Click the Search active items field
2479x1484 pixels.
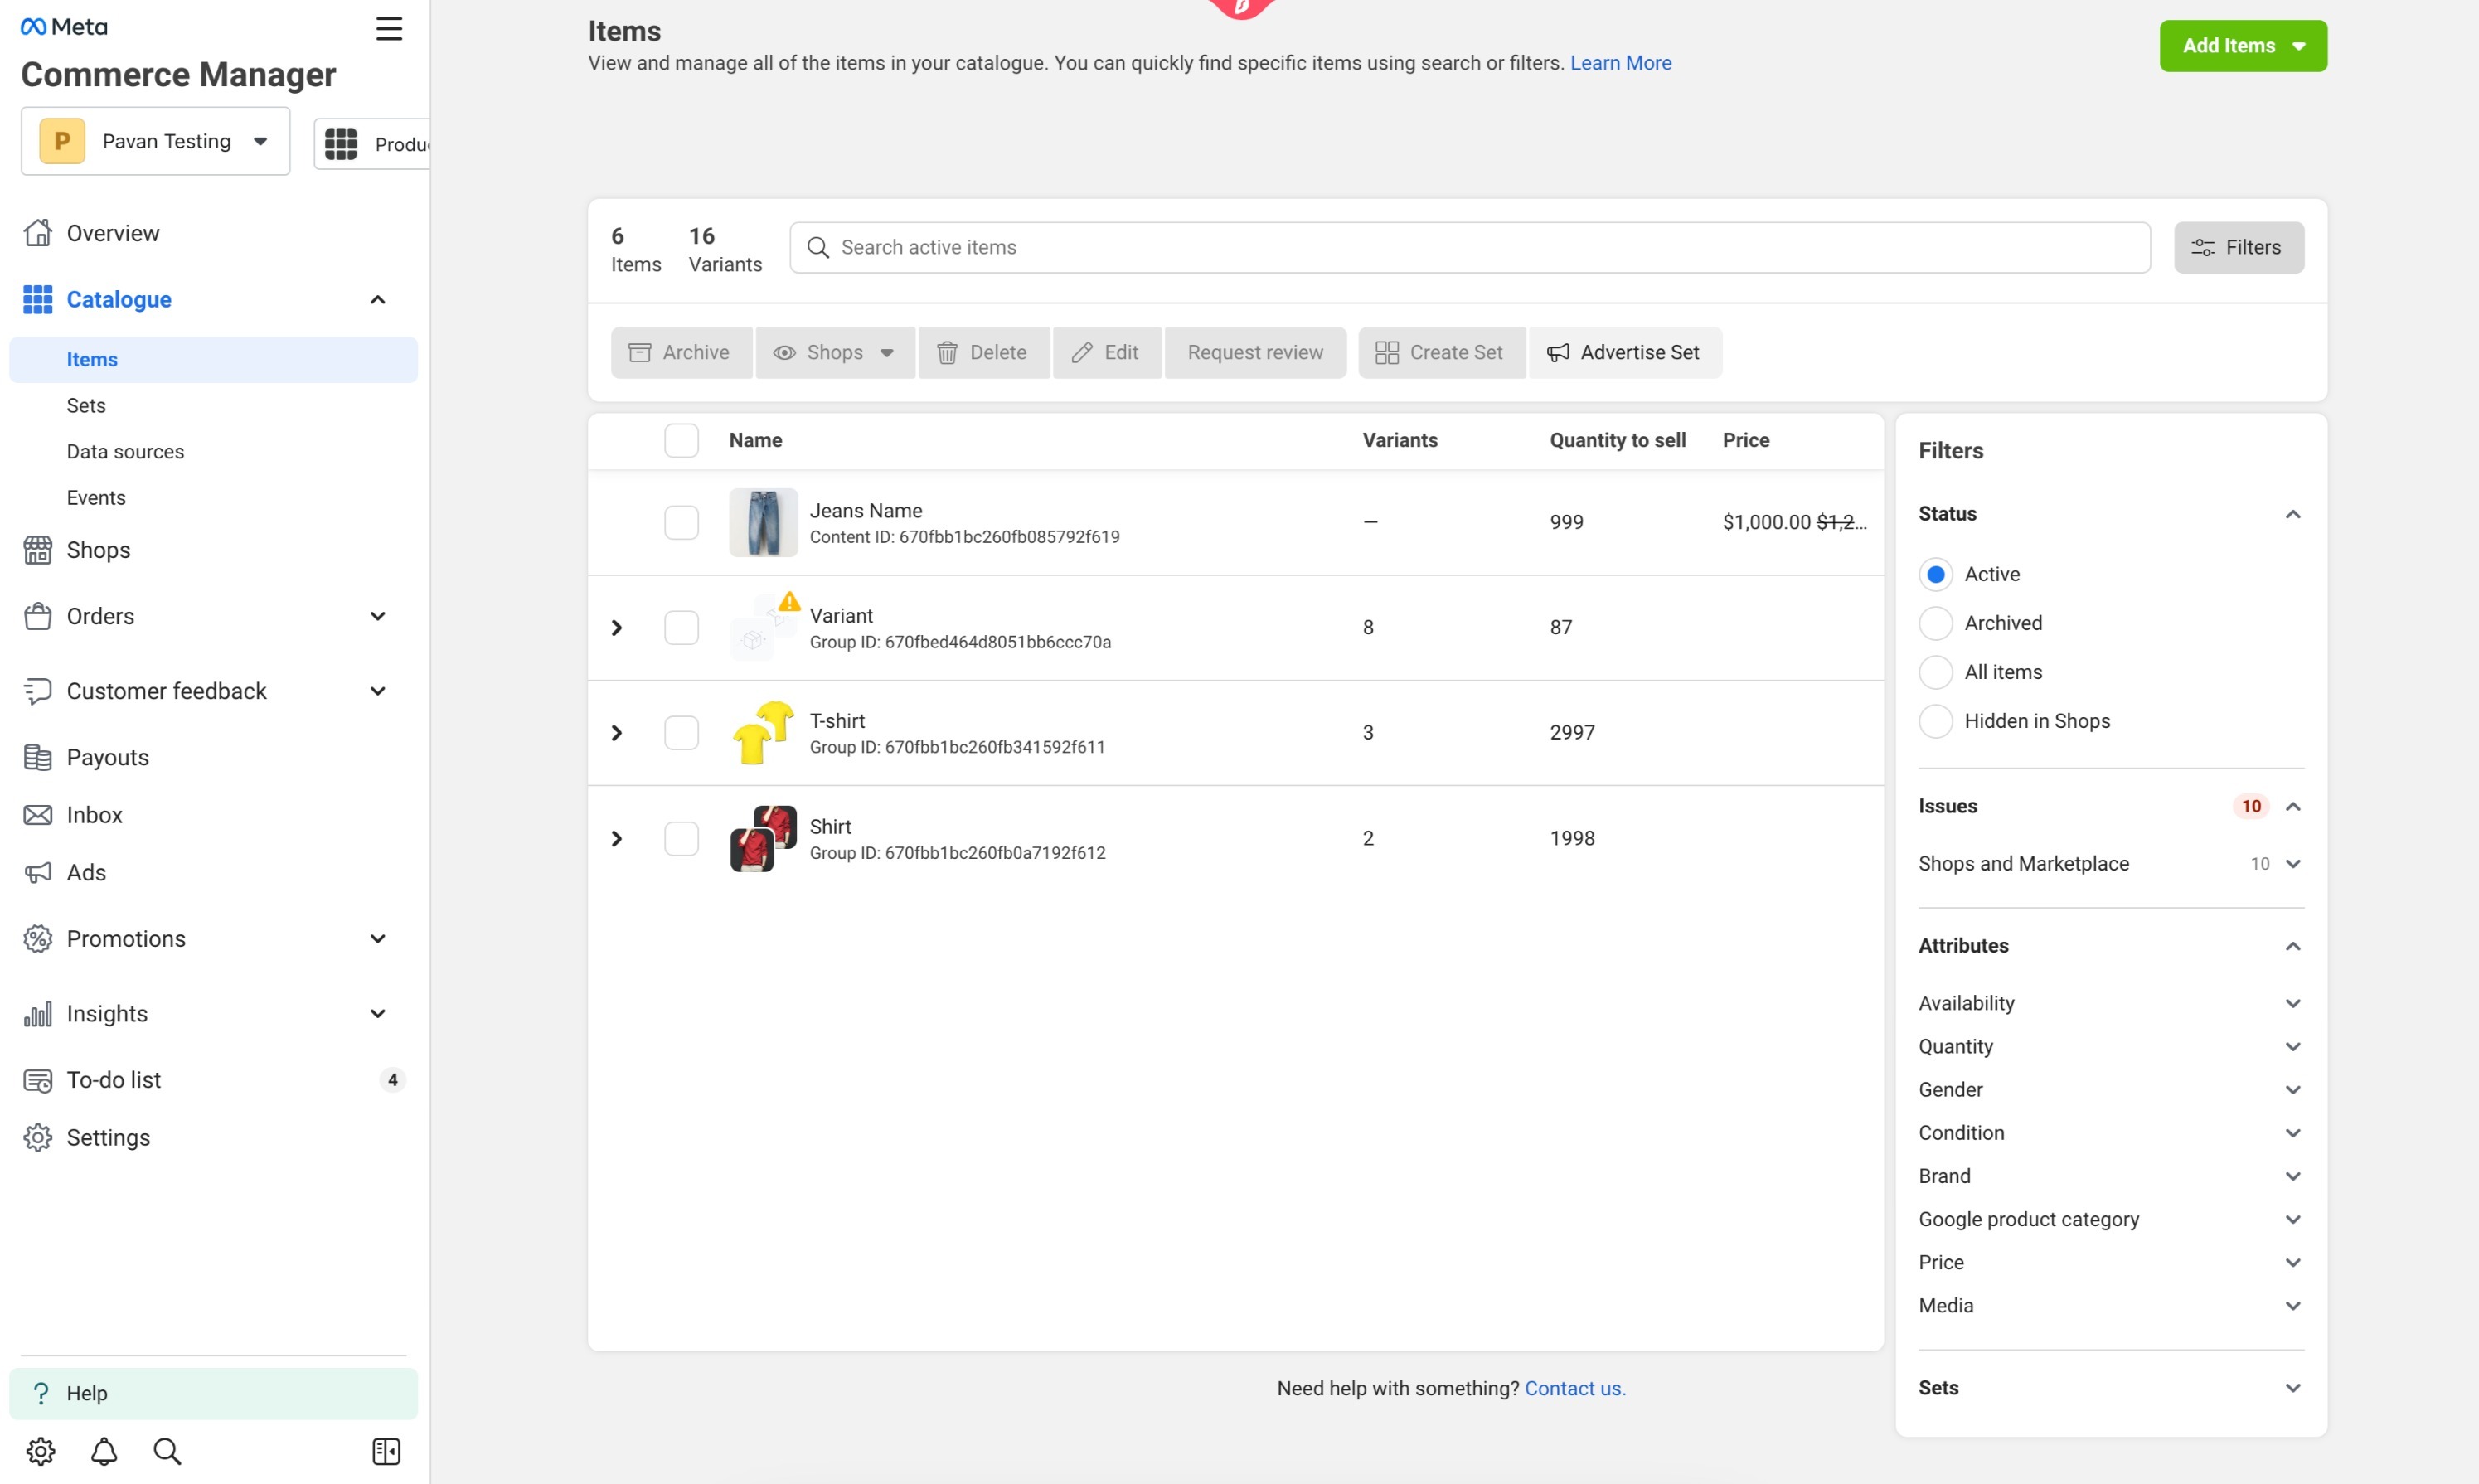(1470, 247)
